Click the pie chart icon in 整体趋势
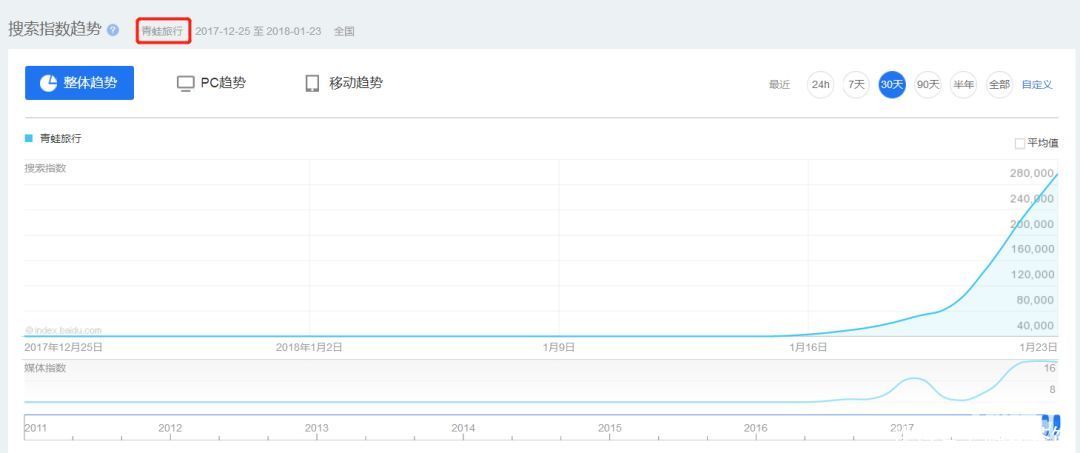1080x453 pixels. click(x=48, y=83)
